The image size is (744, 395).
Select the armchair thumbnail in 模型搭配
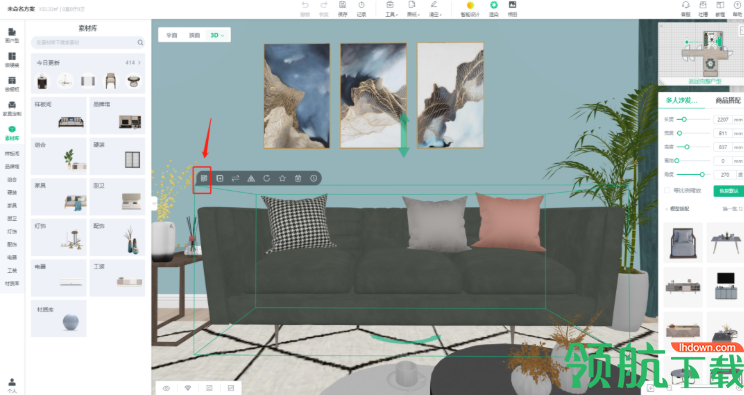683,242
